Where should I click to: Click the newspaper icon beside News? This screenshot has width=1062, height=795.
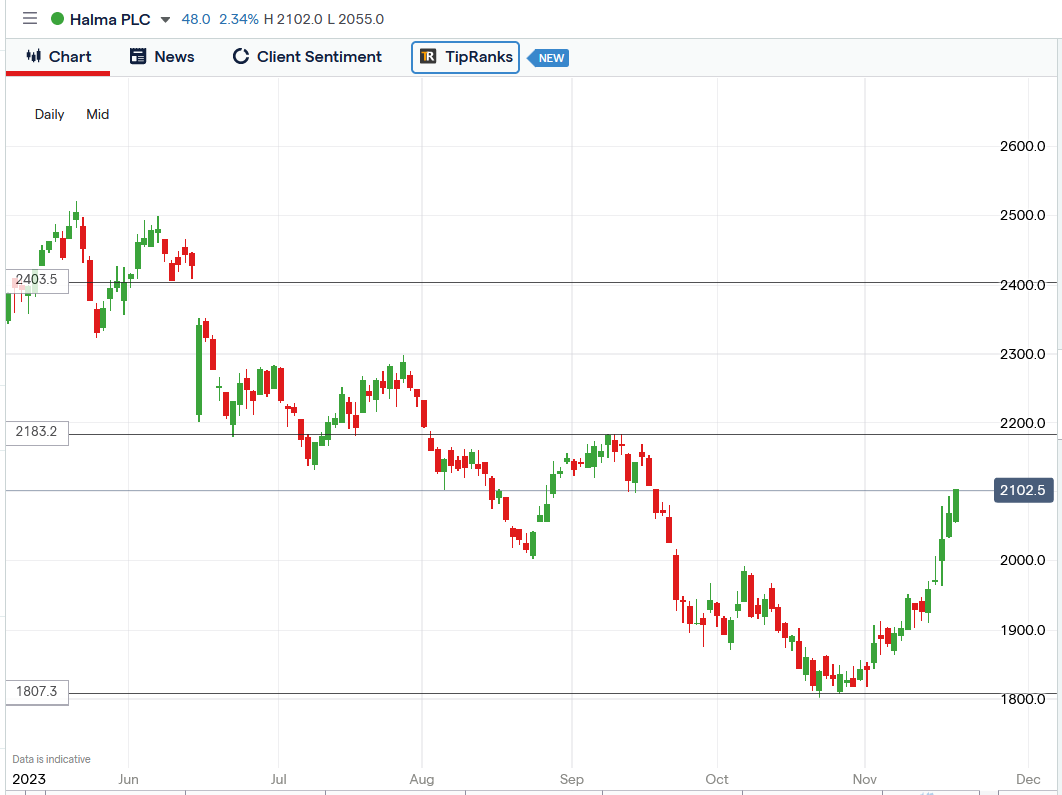pos(138,56)
